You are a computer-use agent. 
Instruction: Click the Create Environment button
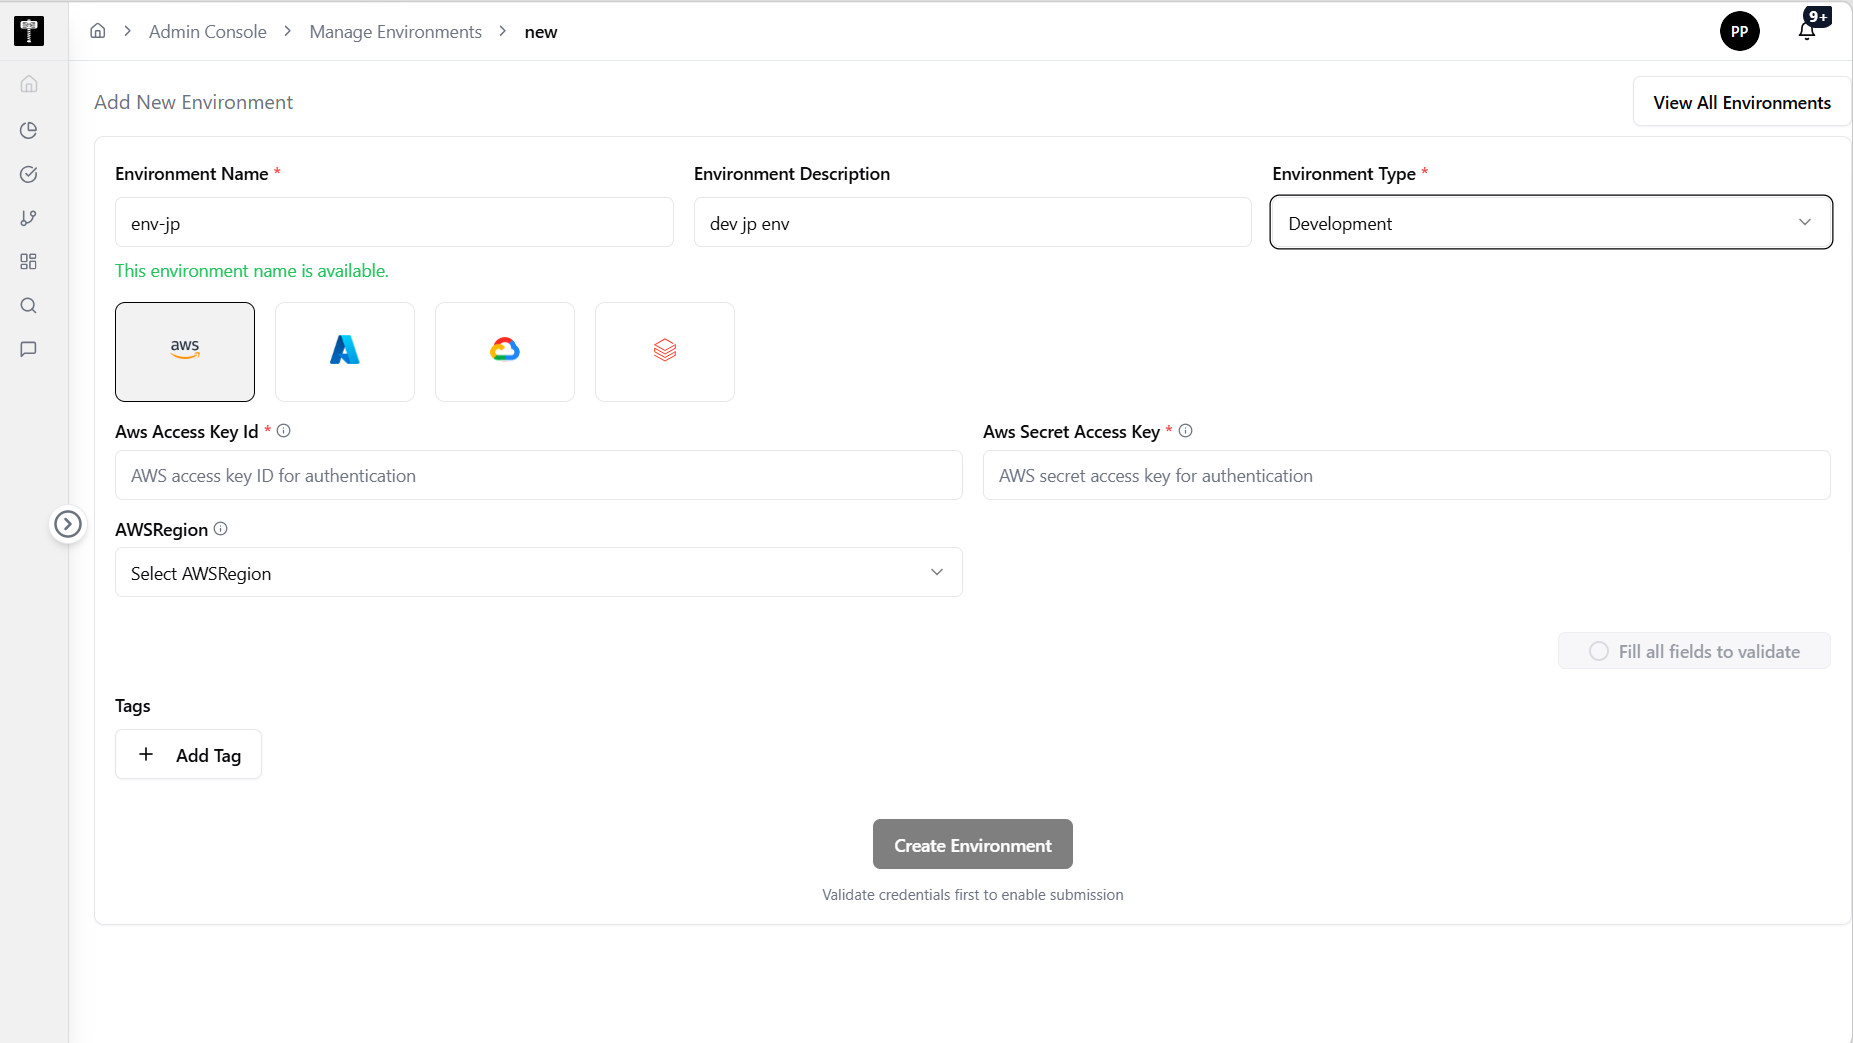(972, 845)
